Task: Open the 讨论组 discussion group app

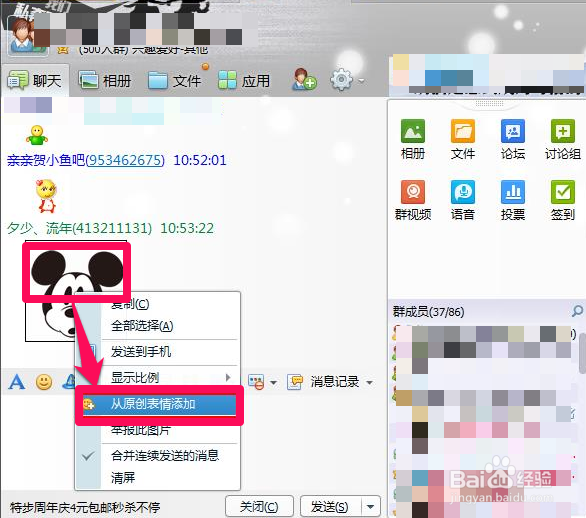Action: (563, 139)
